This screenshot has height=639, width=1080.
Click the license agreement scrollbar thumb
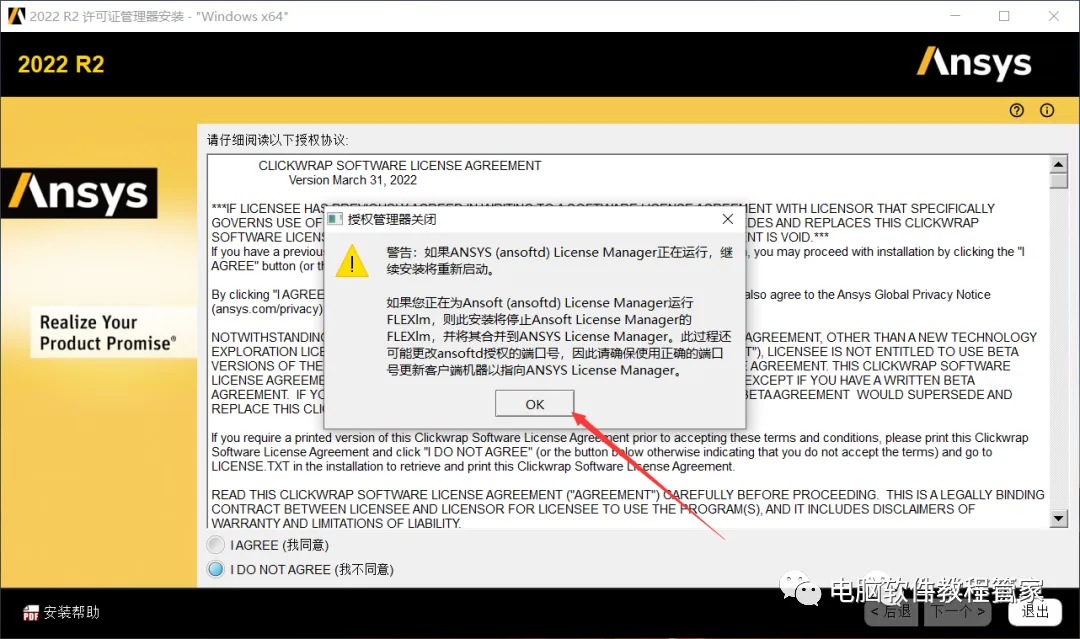1059,180
